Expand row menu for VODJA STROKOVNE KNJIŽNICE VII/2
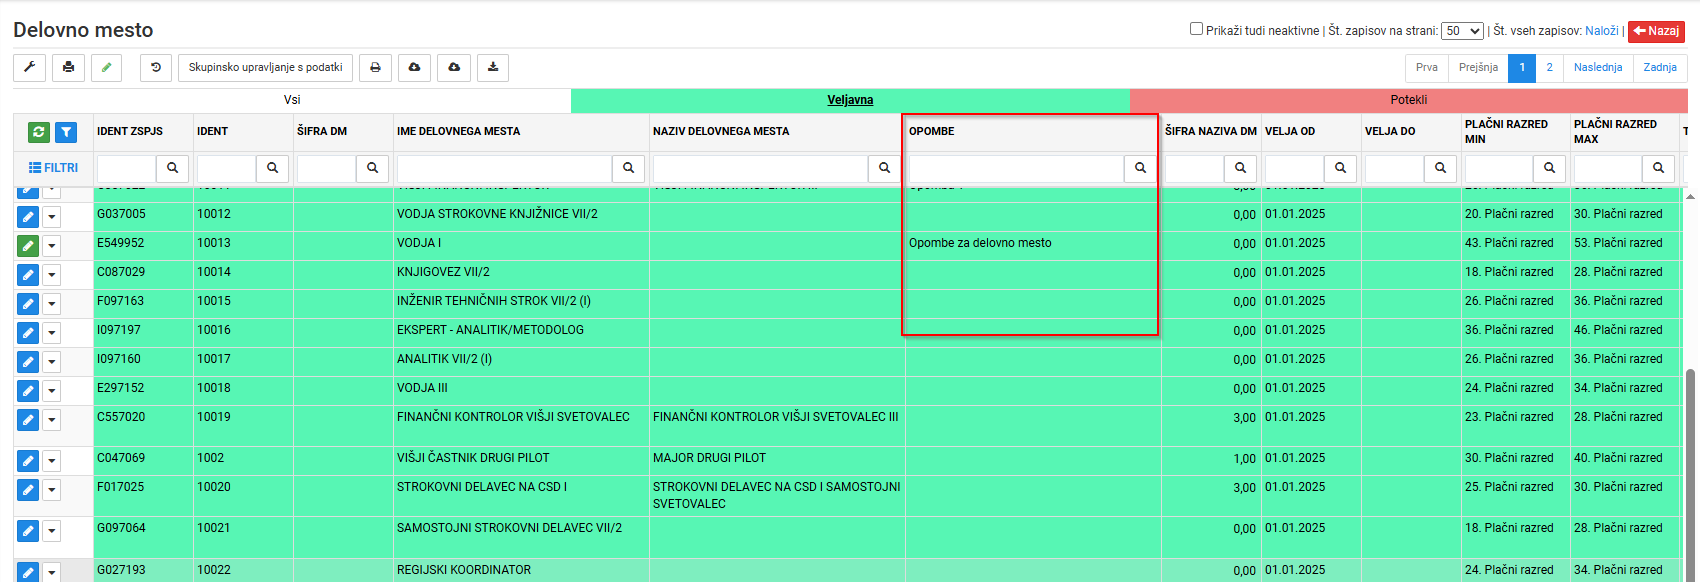 pos(52,217)
